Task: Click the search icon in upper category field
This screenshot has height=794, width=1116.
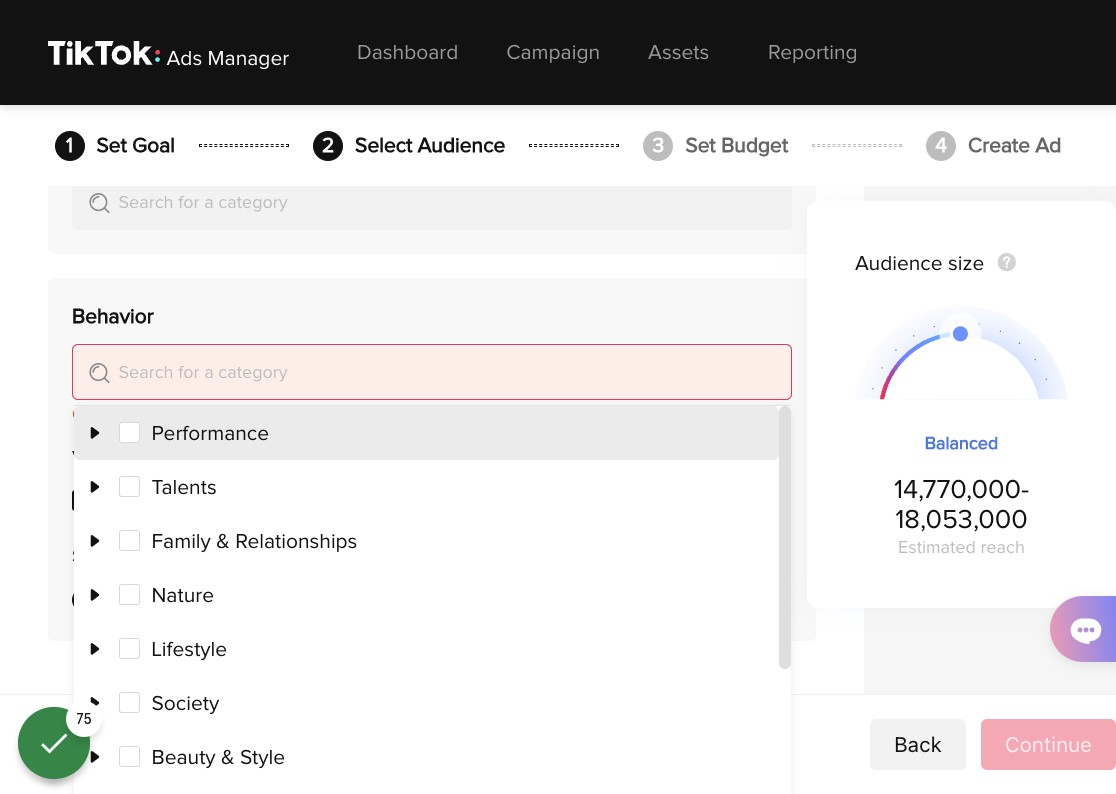Action: [x=99, y=203]
